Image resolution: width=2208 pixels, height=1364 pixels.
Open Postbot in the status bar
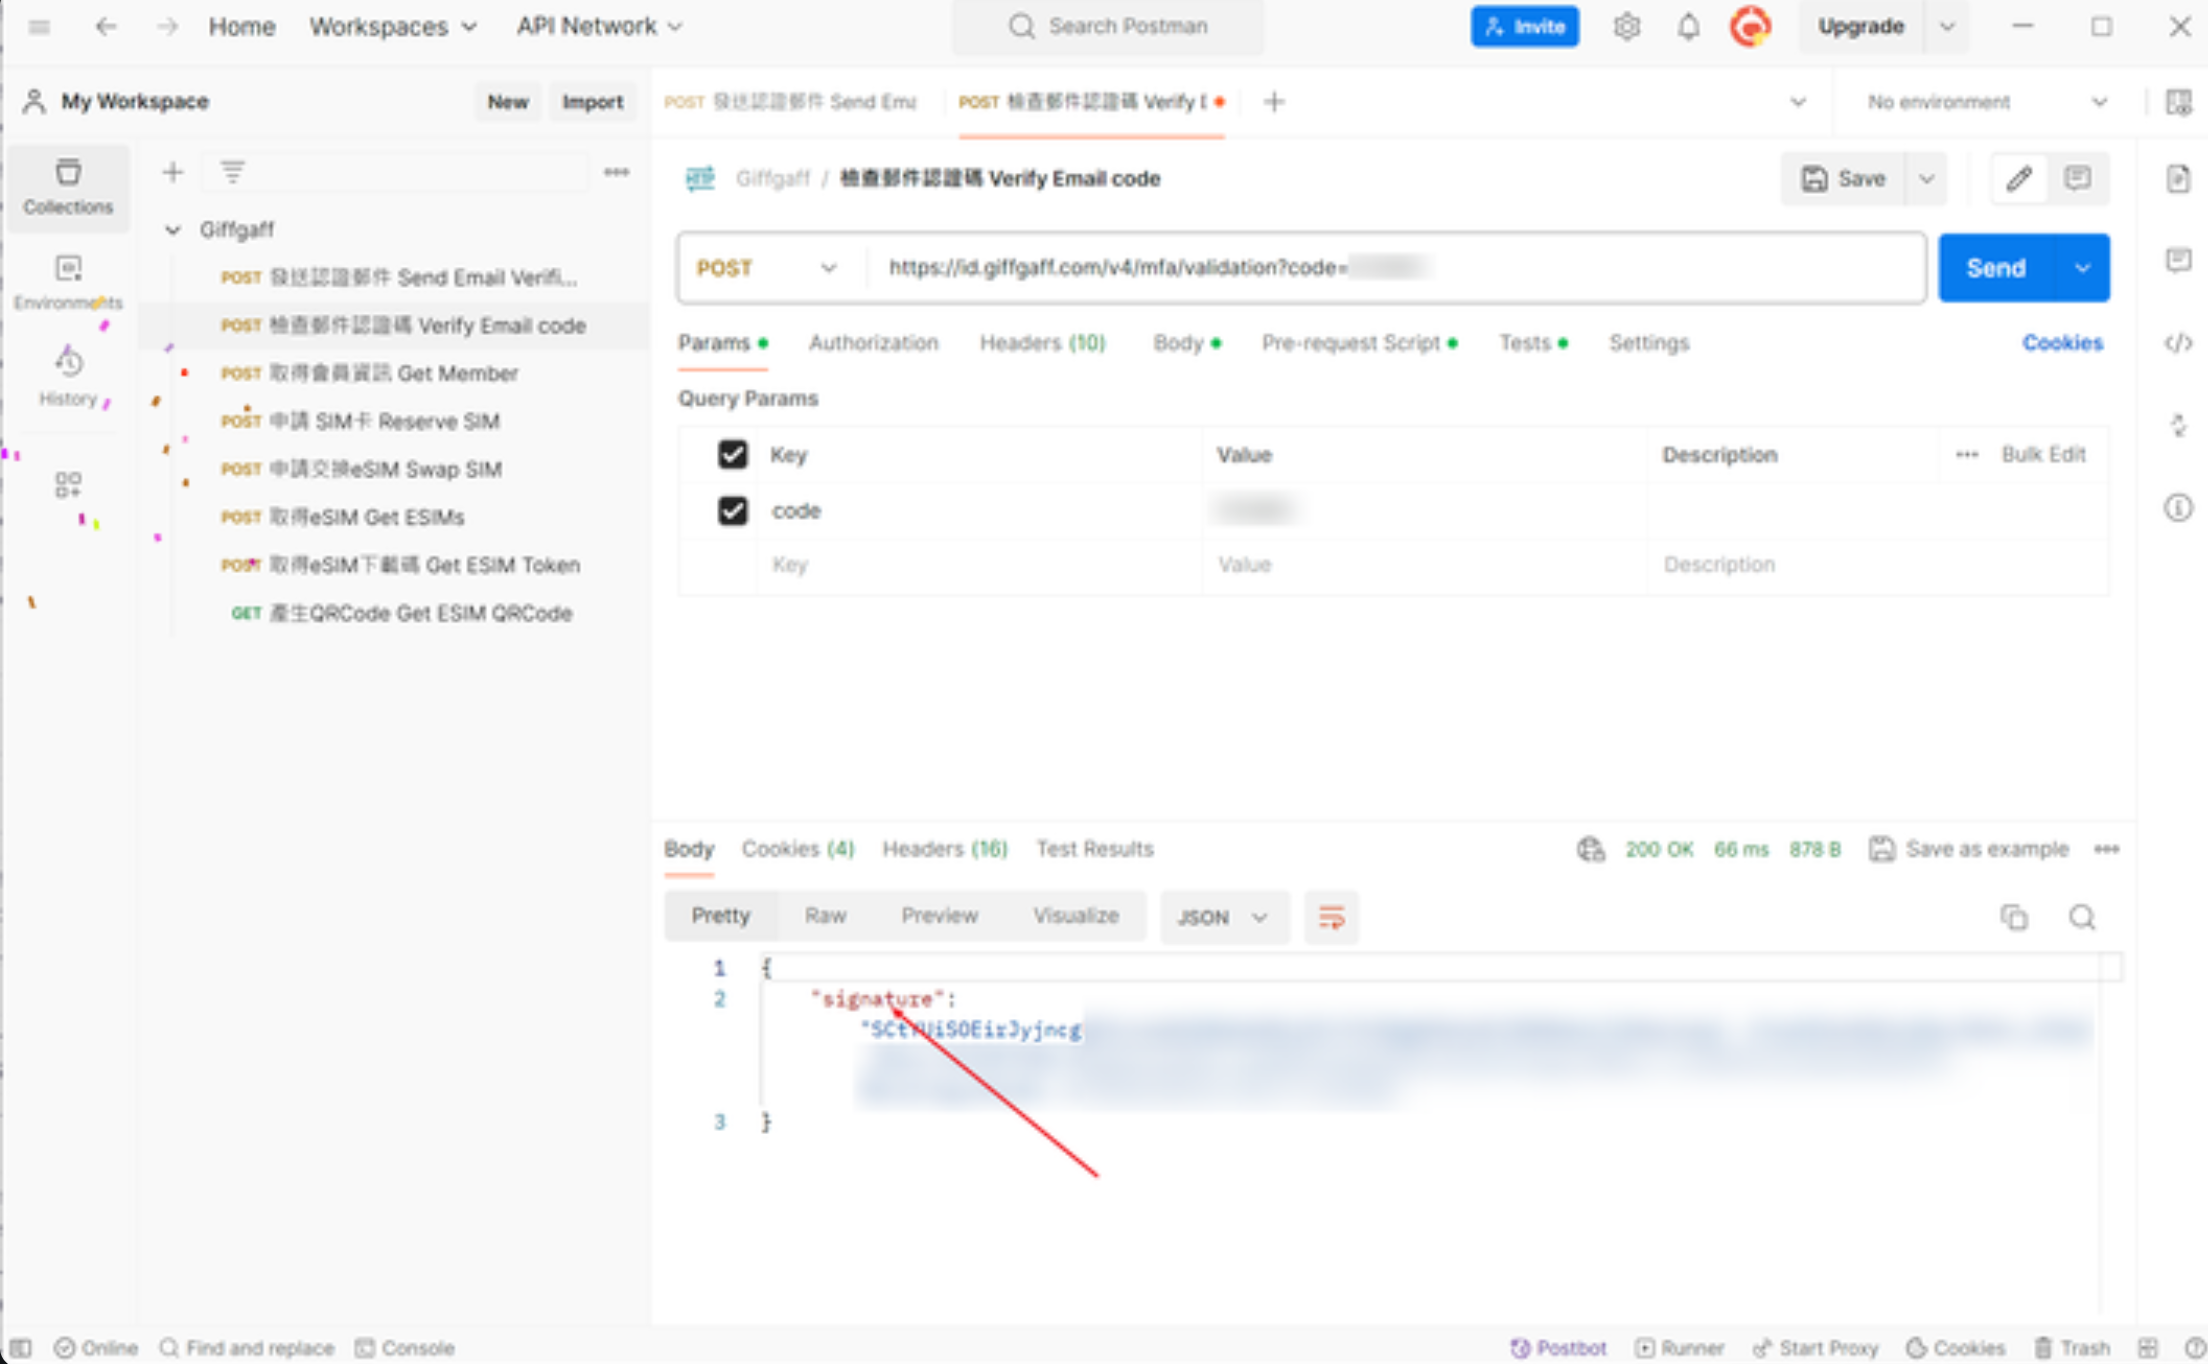(1558, 1348)
